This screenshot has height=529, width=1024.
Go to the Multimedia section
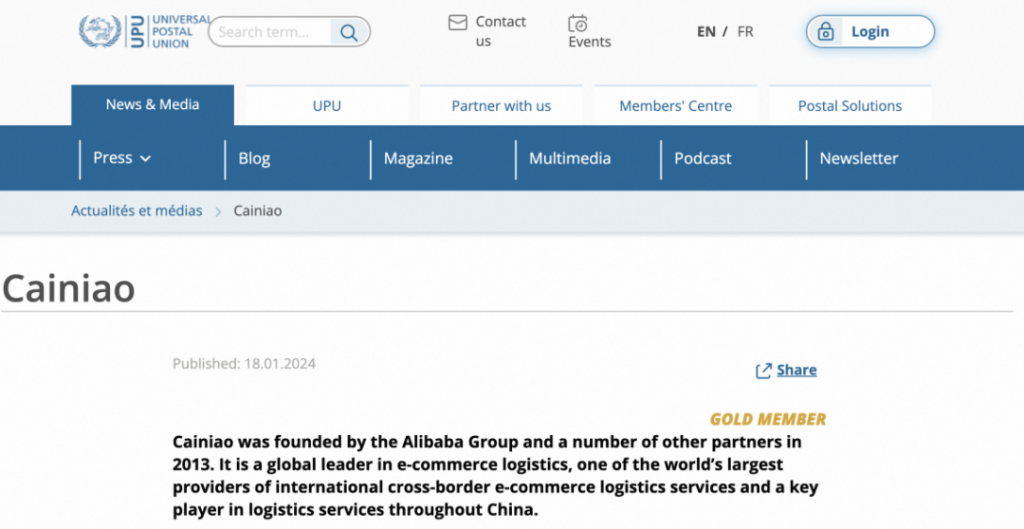569,159
